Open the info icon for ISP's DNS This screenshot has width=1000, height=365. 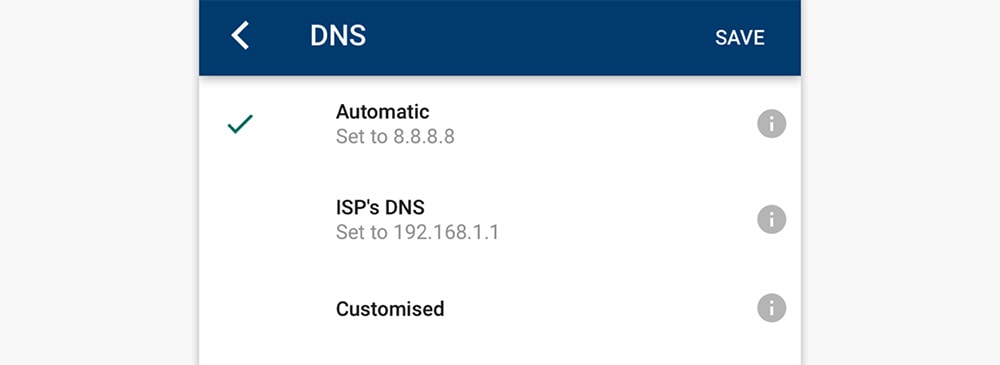[x=772, y=220]
